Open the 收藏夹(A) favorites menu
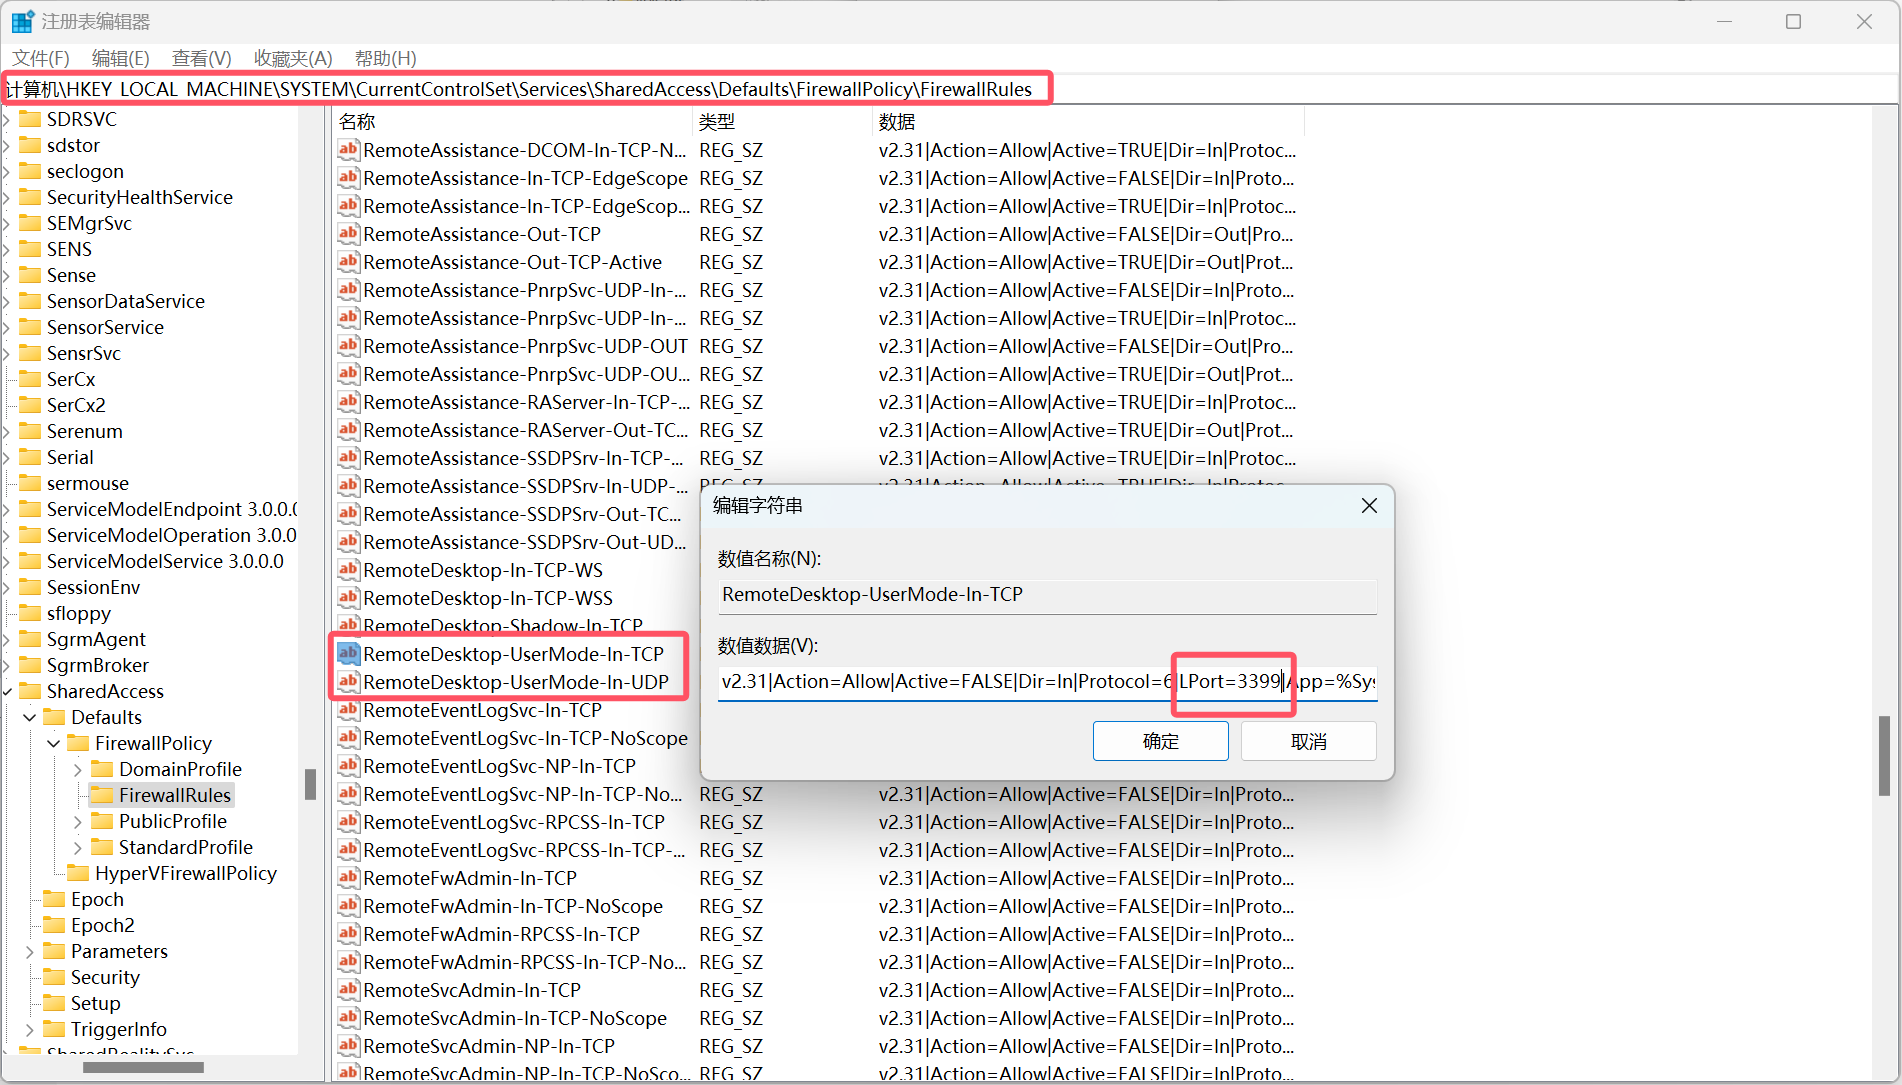This screenshot has width=1902, height=1085. point(293,58)
